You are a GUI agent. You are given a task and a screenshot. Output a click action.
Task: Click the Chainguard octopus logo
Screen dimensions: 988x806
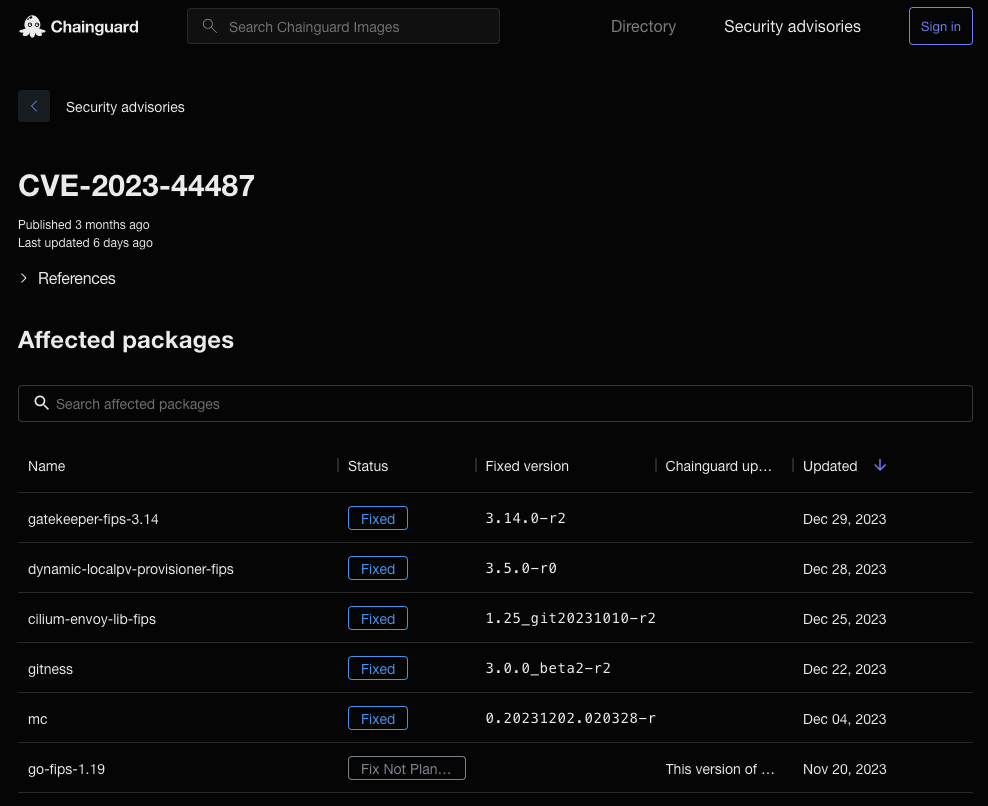pyautogui.click(x=30, y=25)
